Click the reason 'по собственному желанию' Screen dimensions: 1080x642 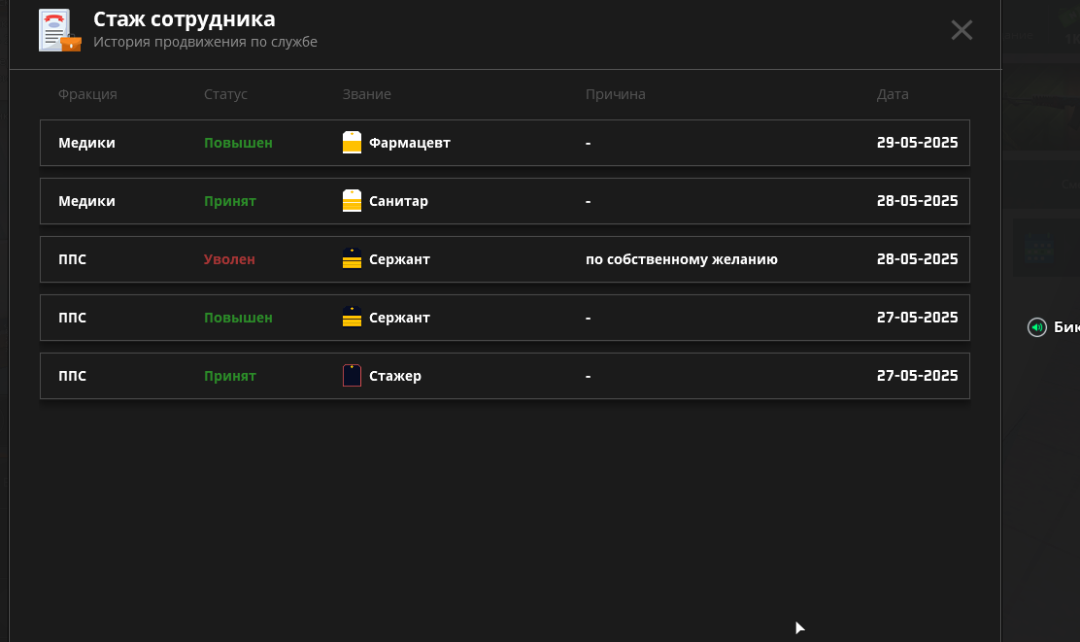[681, 259]
